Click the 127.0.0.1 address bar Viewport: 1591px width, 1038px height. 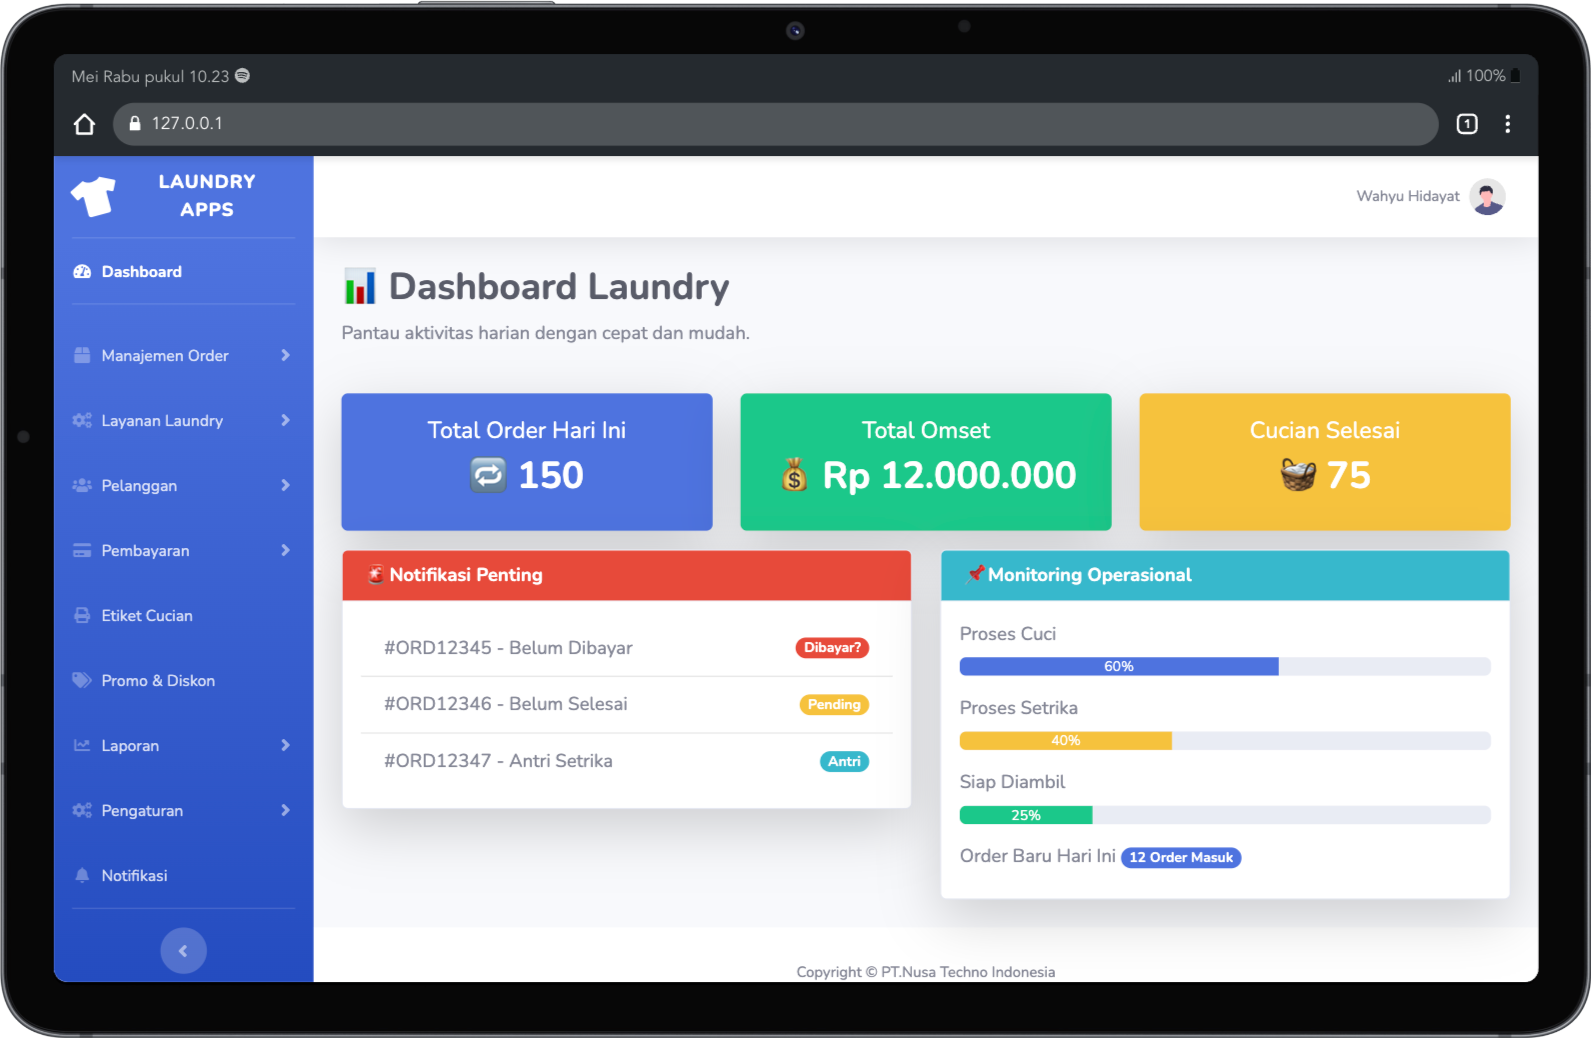click(776, 124)
